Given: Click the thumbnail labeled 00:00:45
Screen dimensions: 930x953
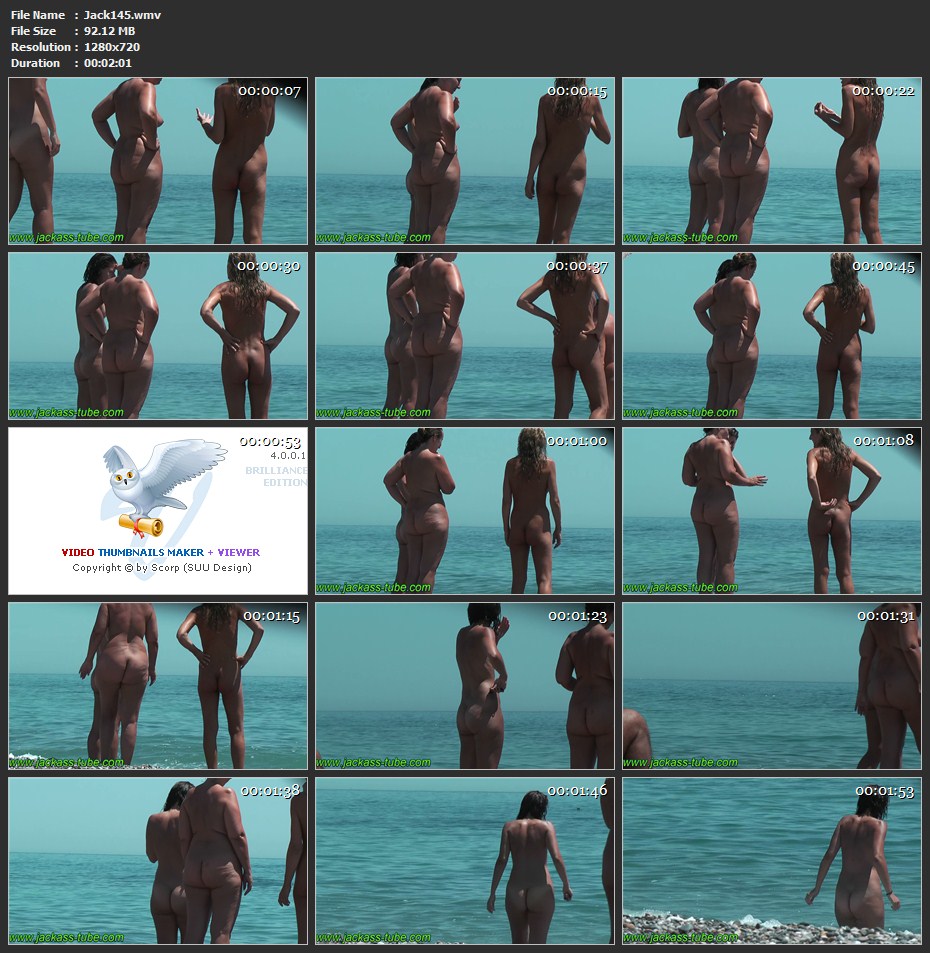Looking at the screenshot, I should (x=771, y=336).
